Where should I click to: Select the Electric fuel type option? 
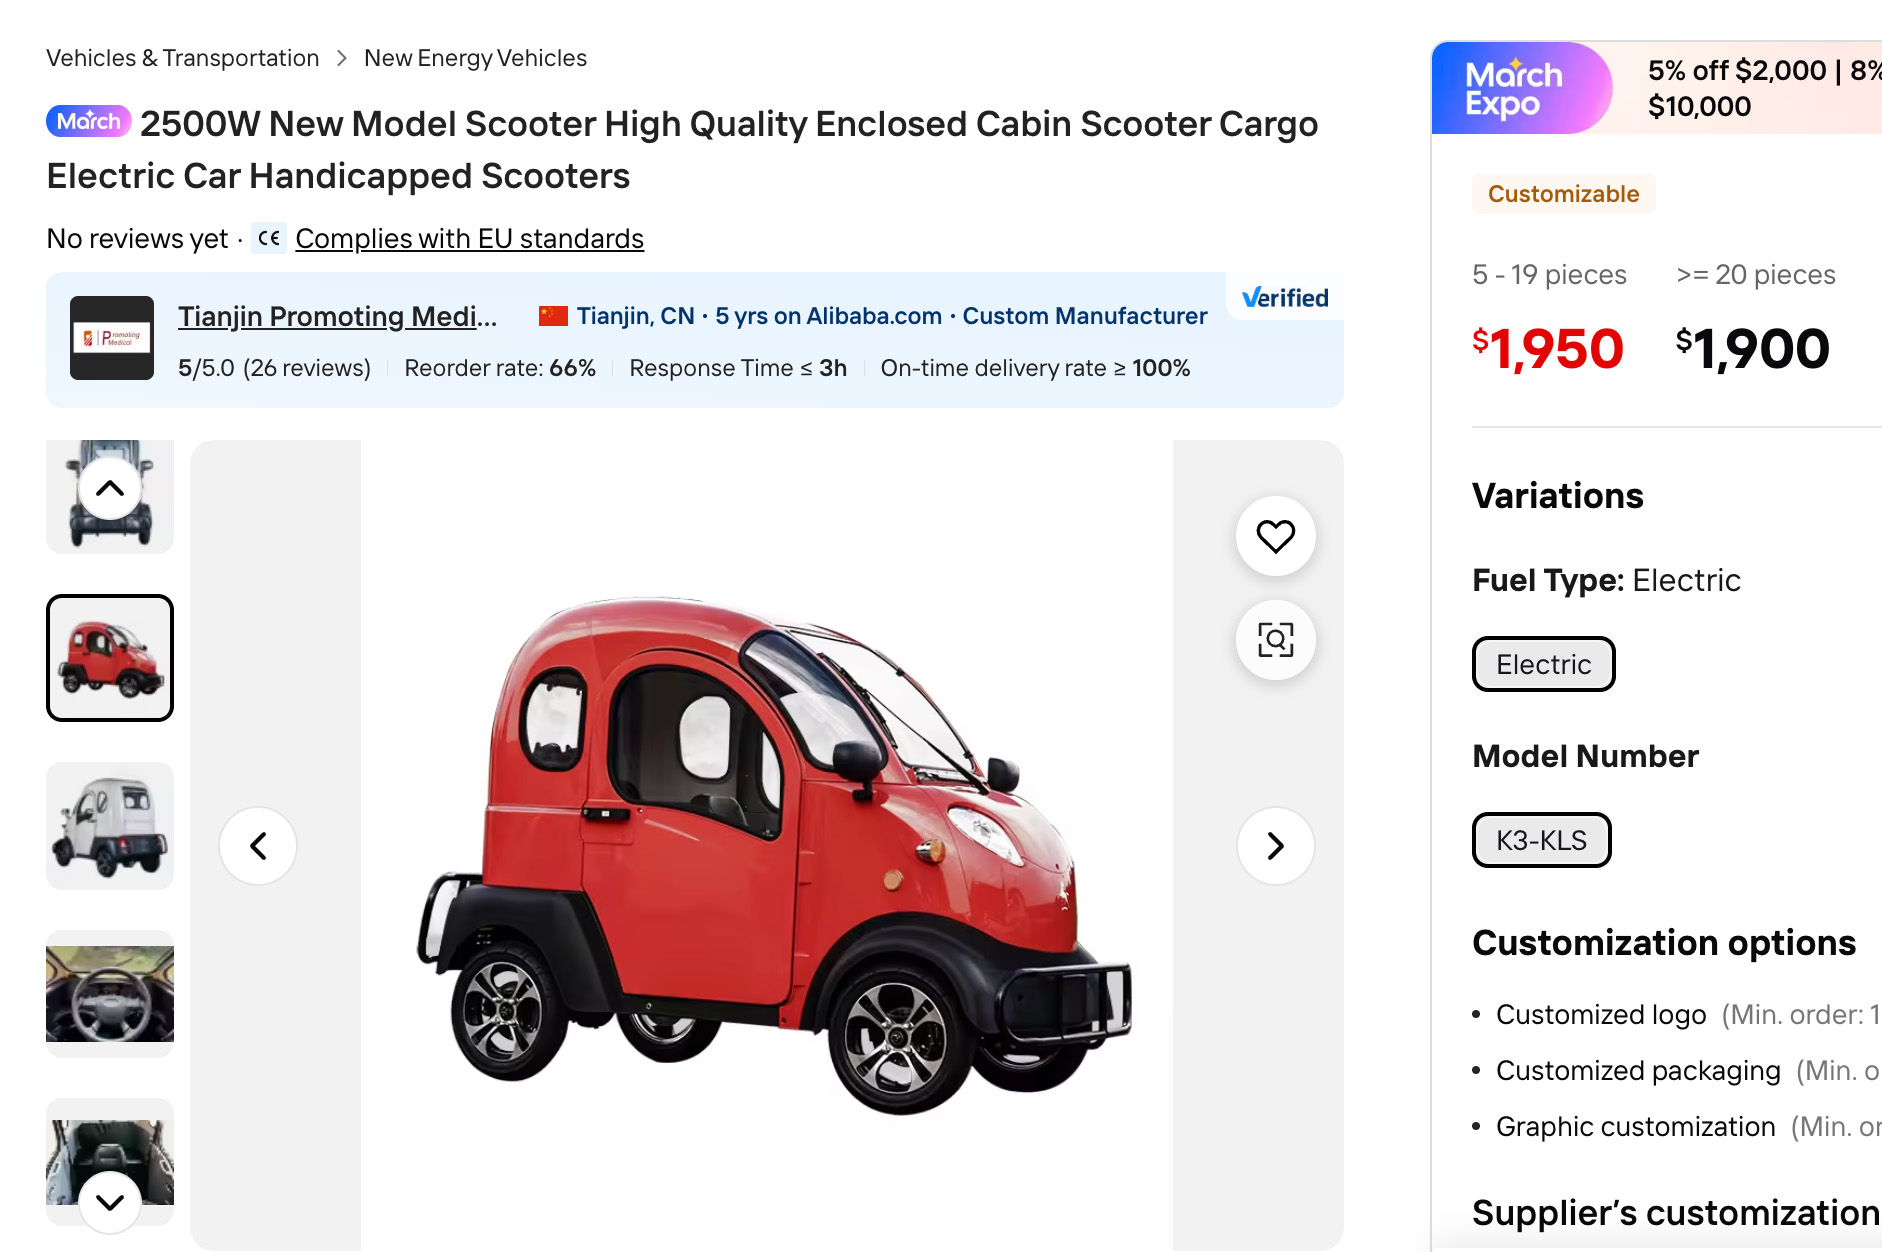1543,664
